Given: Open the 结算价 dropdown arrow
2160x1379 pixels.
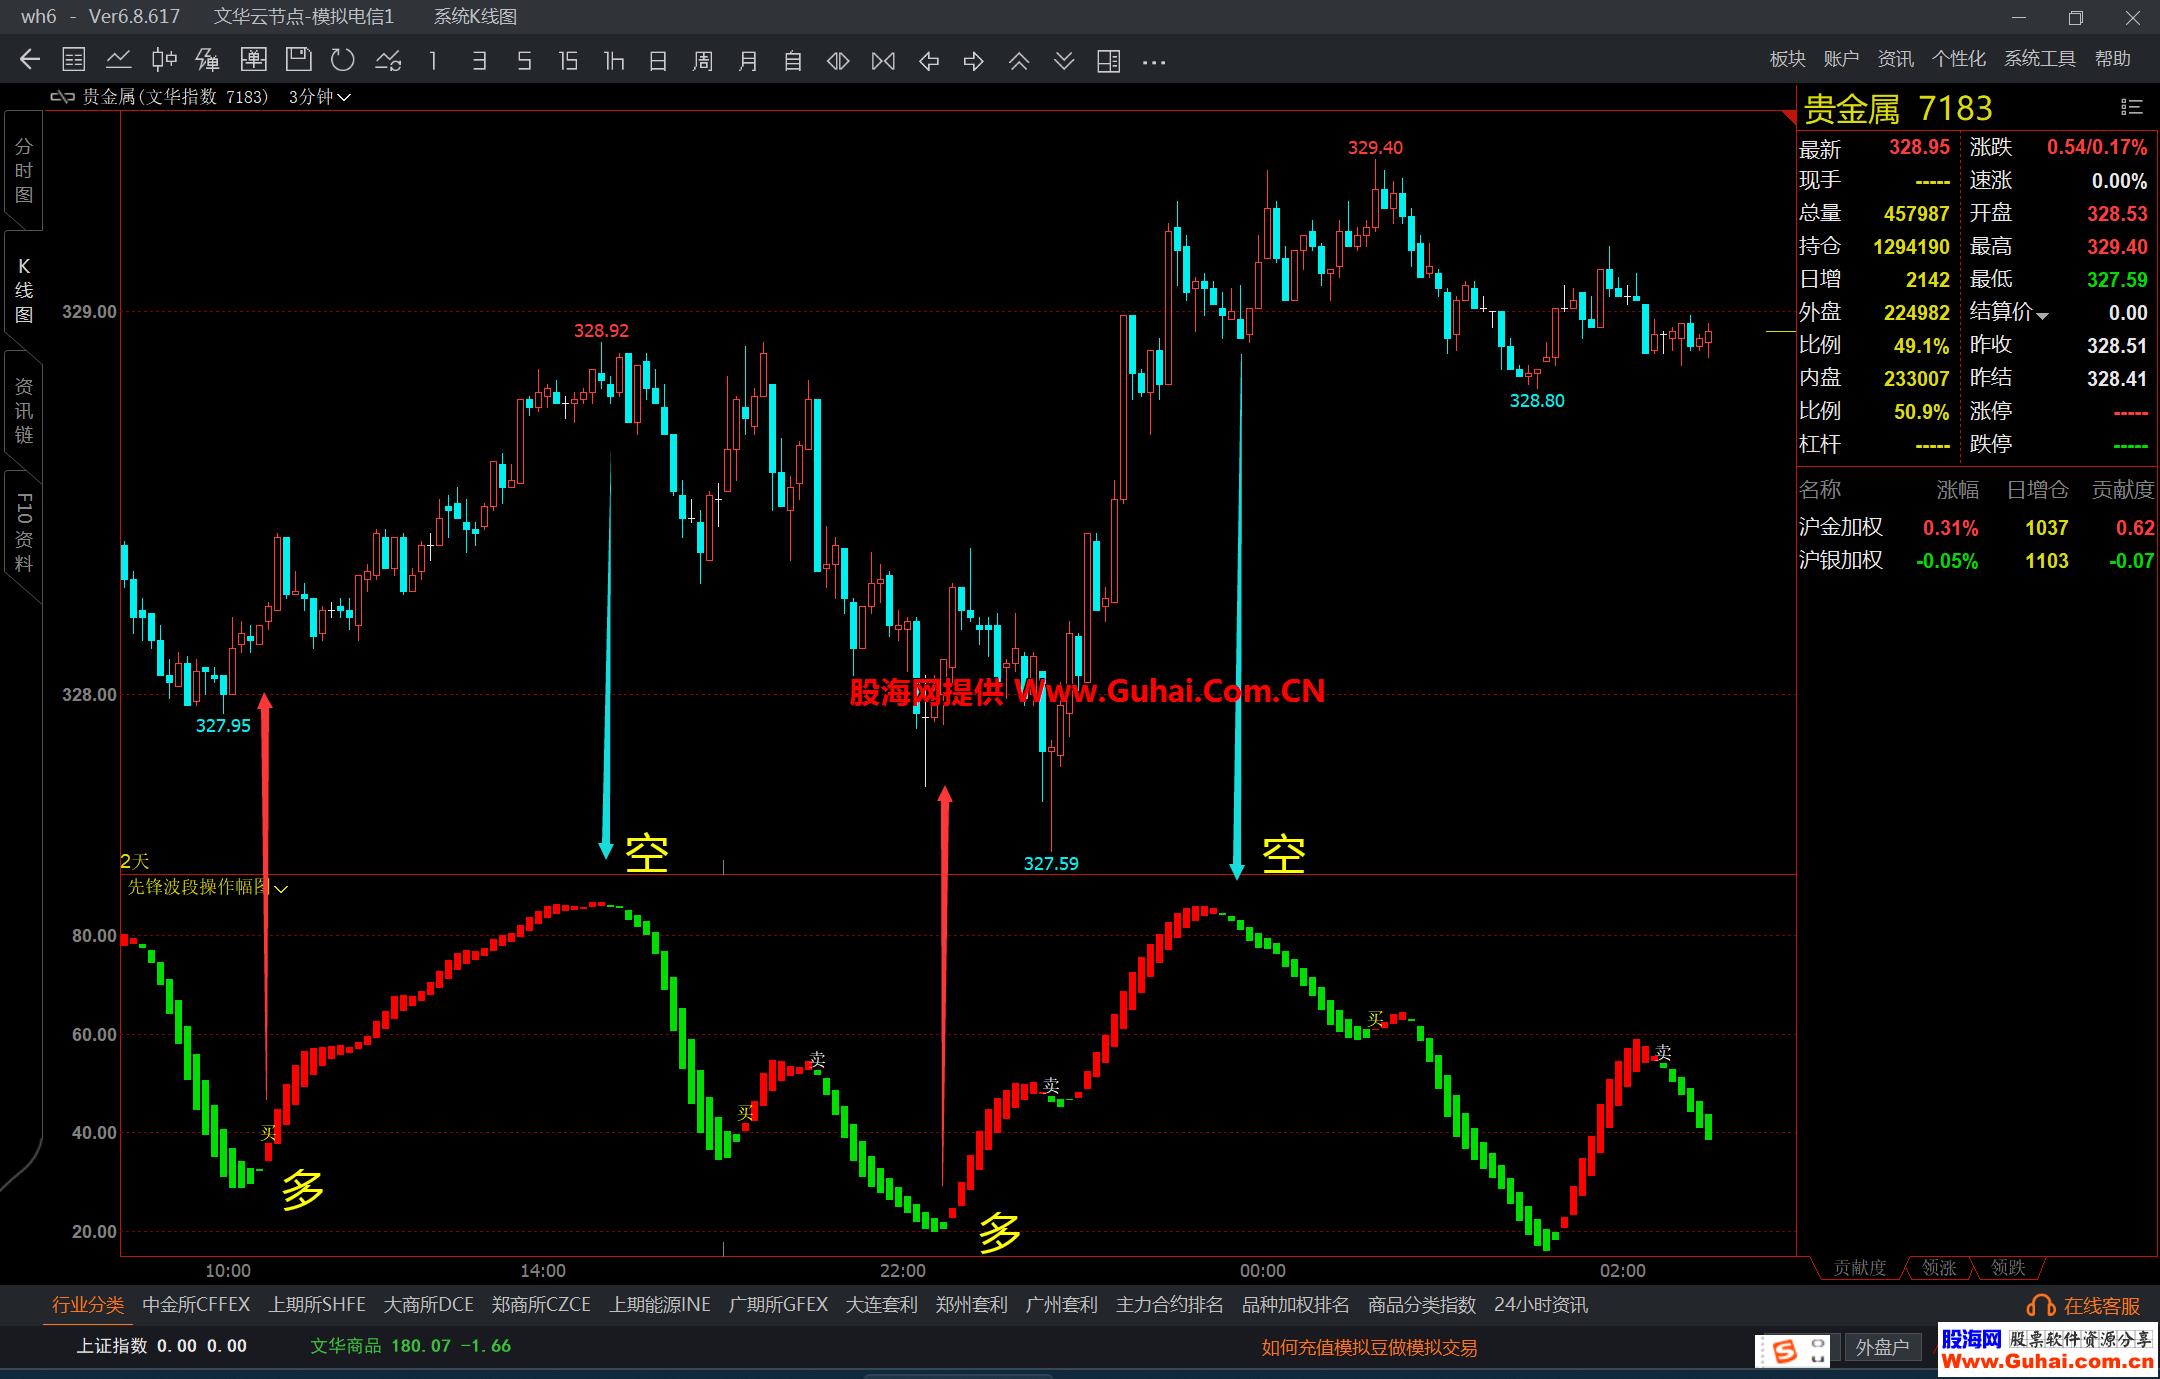Looking at the screenshot, I should click(x=2042, y=315).
